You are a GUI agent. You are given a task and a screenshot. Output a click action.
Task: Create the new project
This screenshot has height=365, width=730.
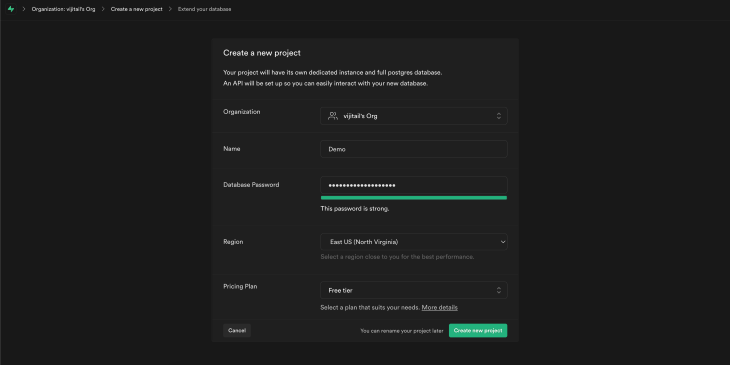point(478,331)
